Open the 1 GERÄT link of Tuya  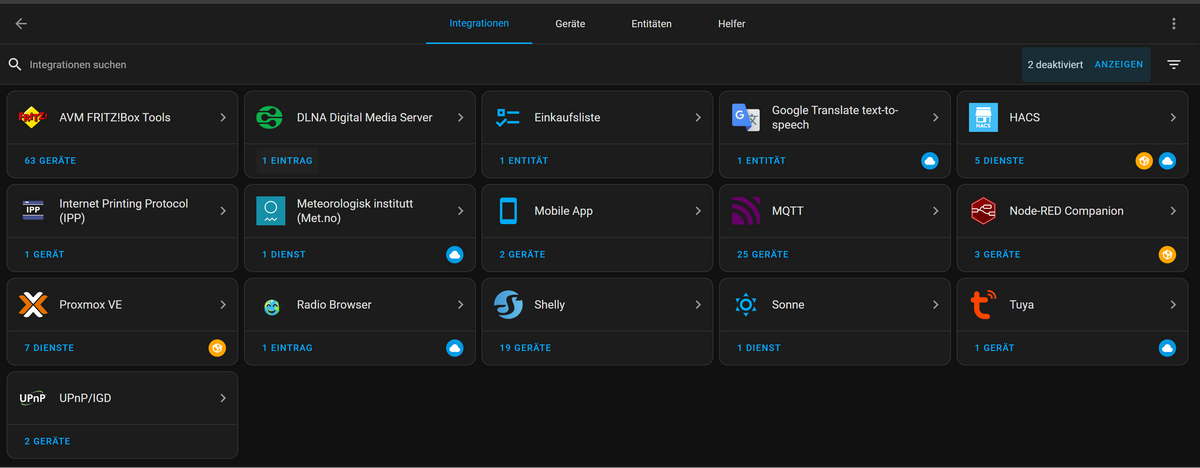(995, 348)
